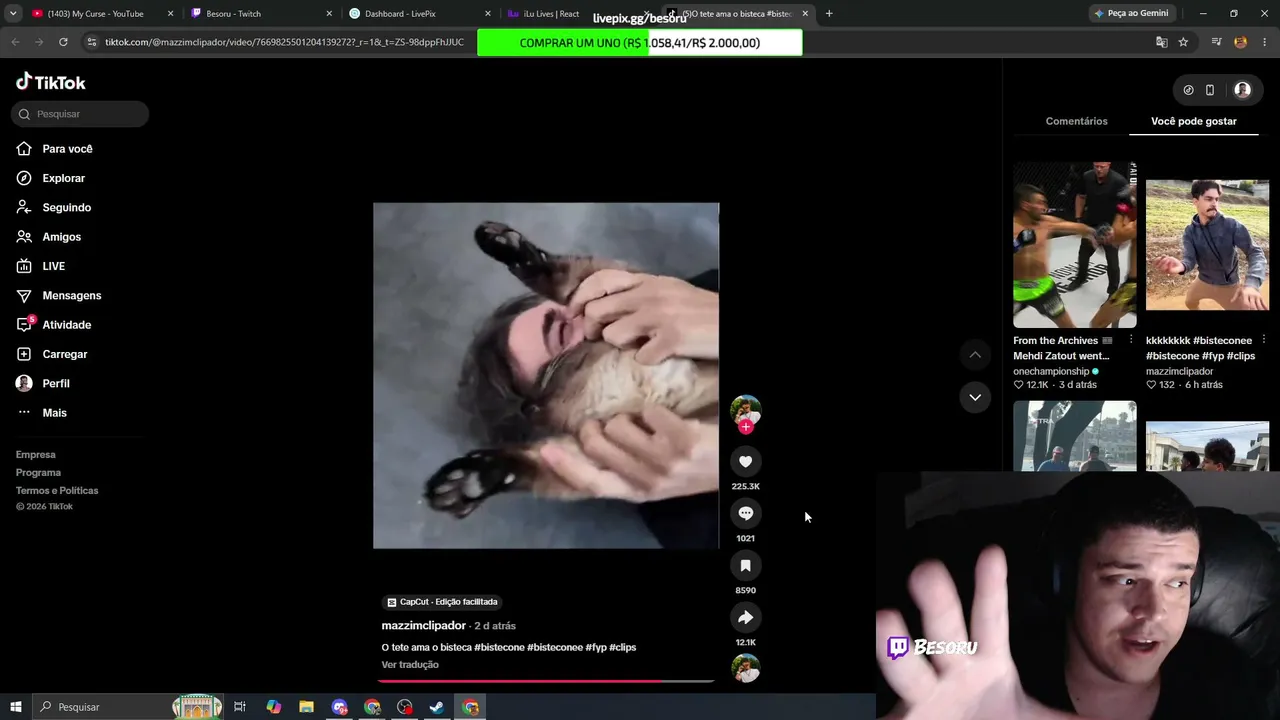Click the #bistecone hashtag

[x=499, y=648]
